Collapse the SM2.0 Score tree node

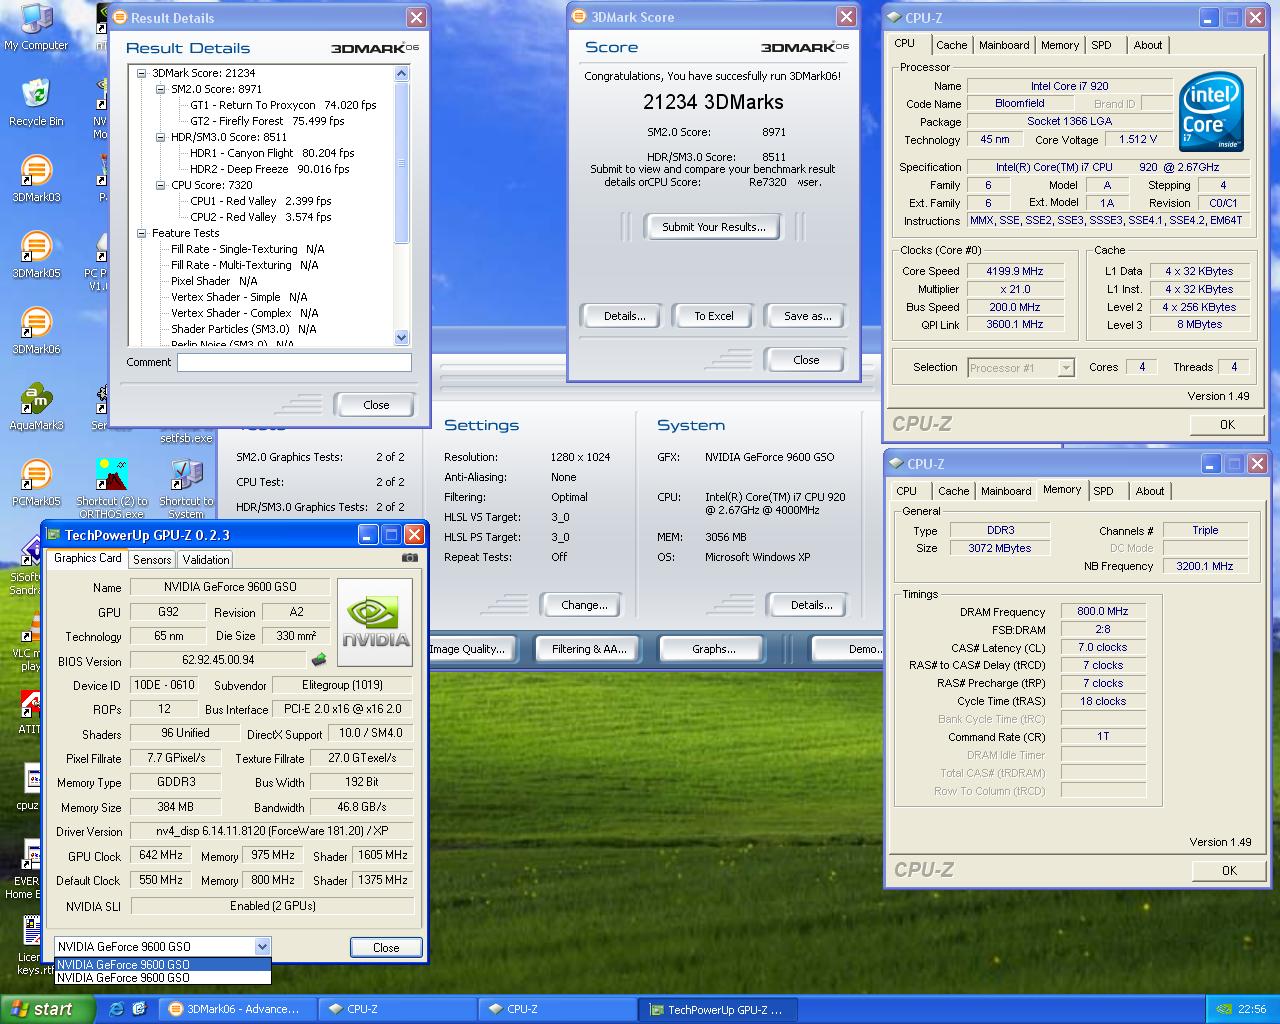[160, 89]
